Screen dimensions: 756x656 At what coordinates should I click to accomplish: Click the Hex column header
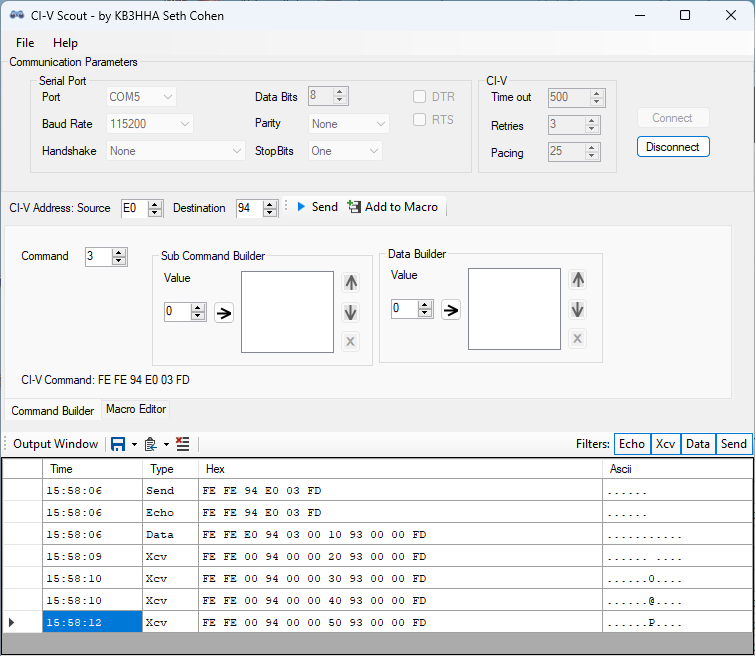[x=401, y=469]
